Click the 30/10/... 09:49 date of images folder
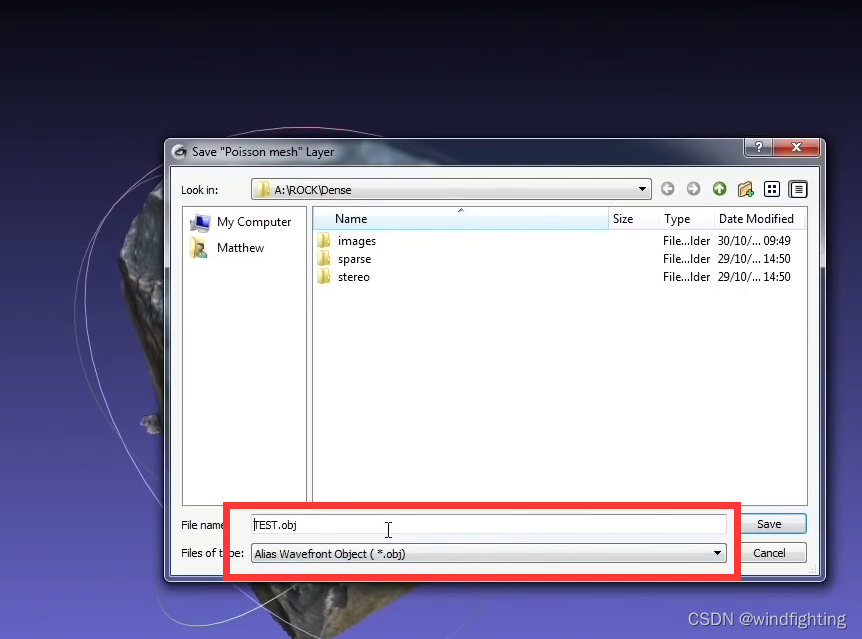Viewport: 862px width, 639px height. pyautogui.click(x=754, y=241)
